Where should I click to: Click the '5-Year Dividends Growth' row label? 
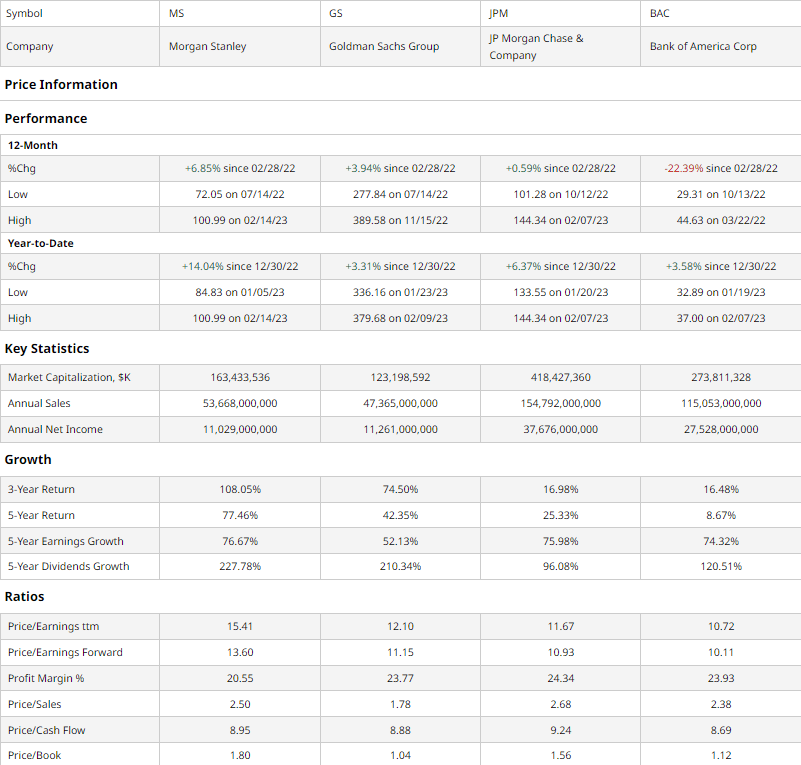pyautogui.click(x=68, y=567)
